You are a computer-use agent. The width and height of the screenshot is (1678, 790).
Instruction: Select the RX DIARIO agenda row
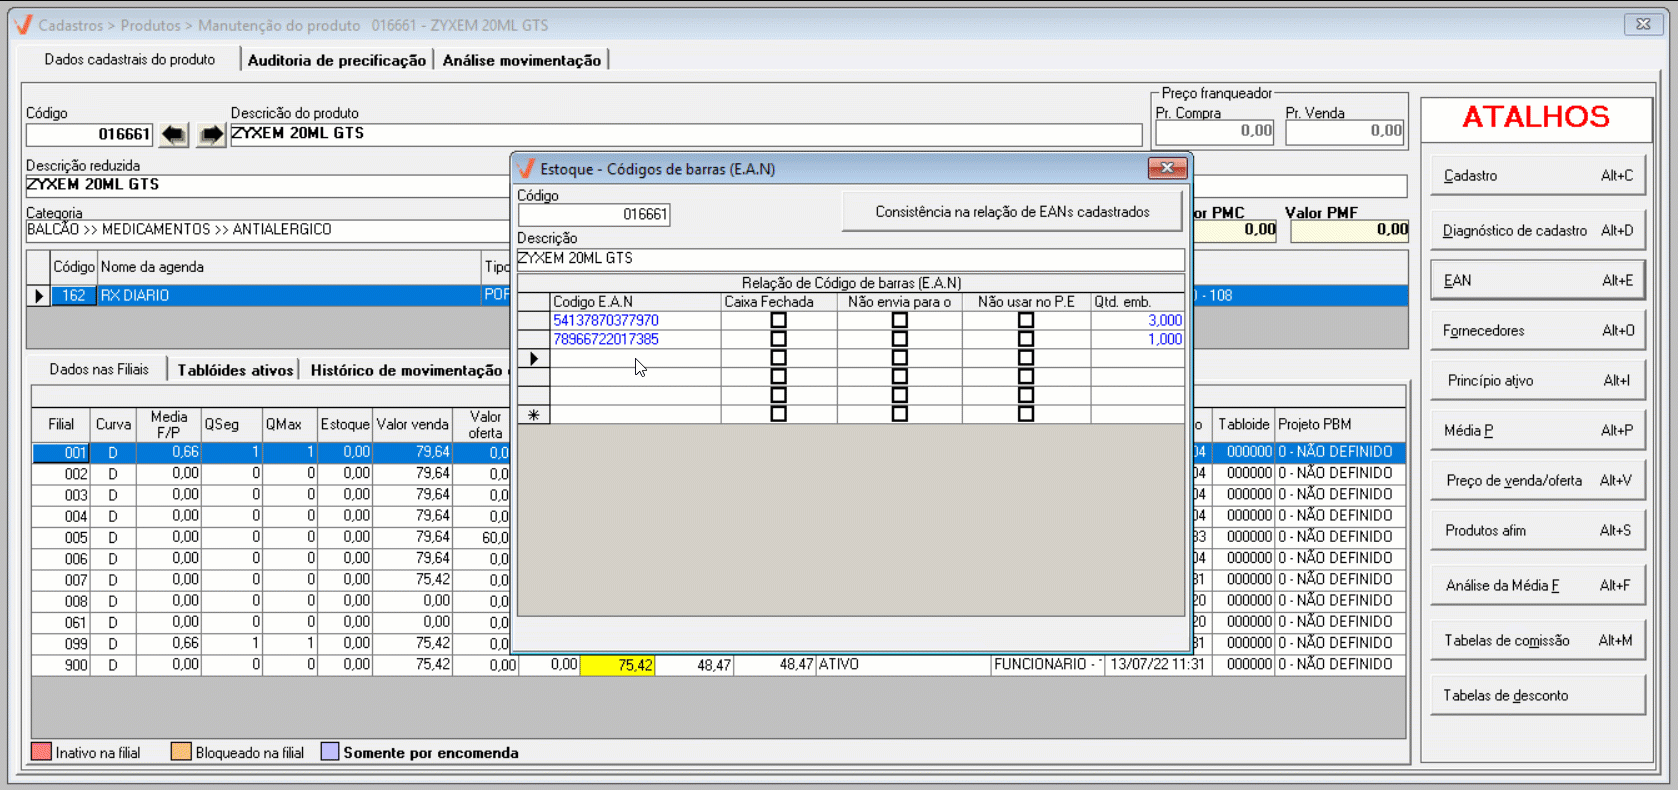point(268,296)
